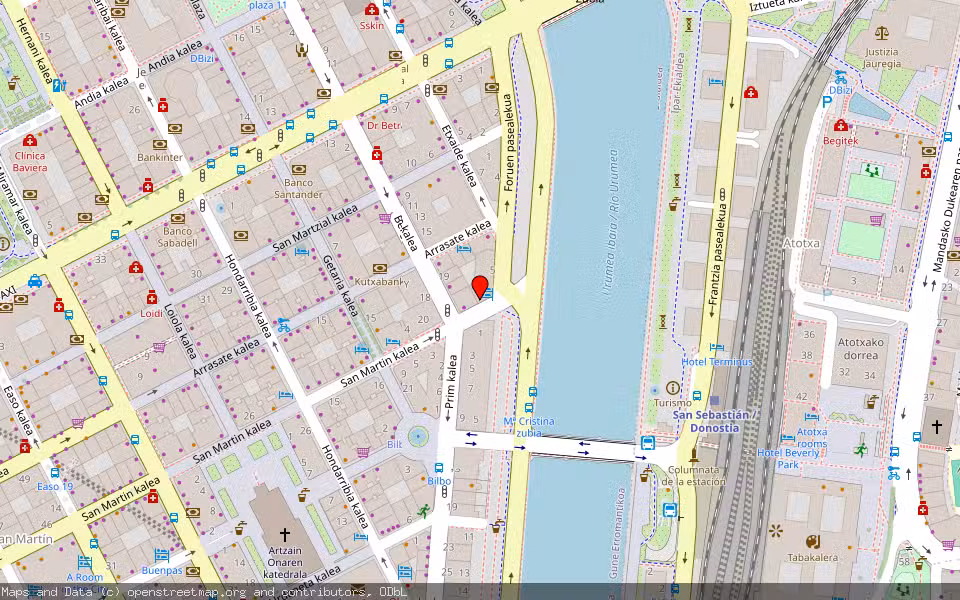Screen dimensions: 960x600
Task: Click the drink icon along the riverside promenade
Action: point(671,206)
